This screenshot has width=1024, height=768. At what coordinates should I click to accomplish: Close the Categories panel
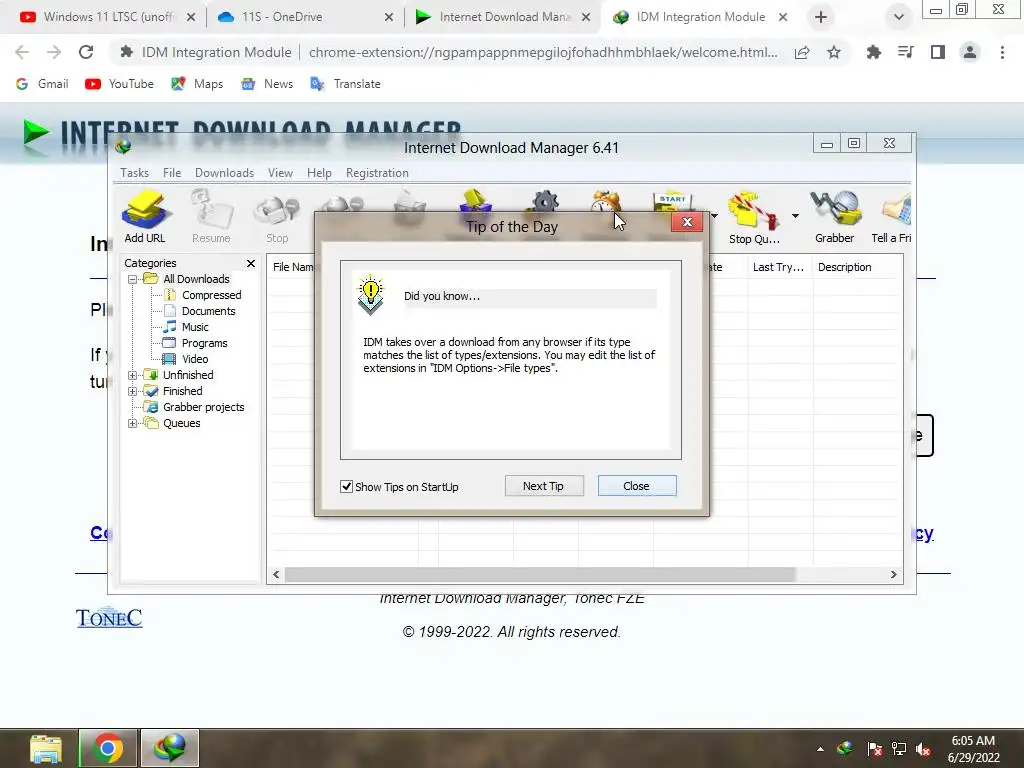[251, 263]
